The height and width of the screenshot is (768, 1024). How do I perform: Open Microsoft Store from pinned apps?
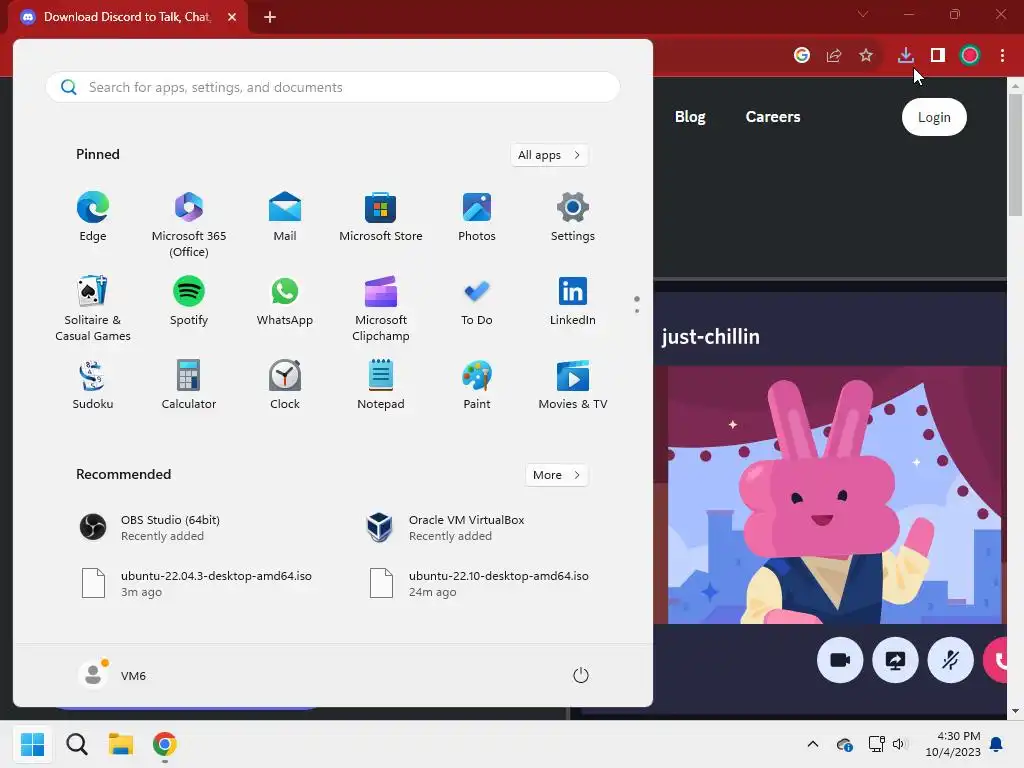[x=381, y=217]
